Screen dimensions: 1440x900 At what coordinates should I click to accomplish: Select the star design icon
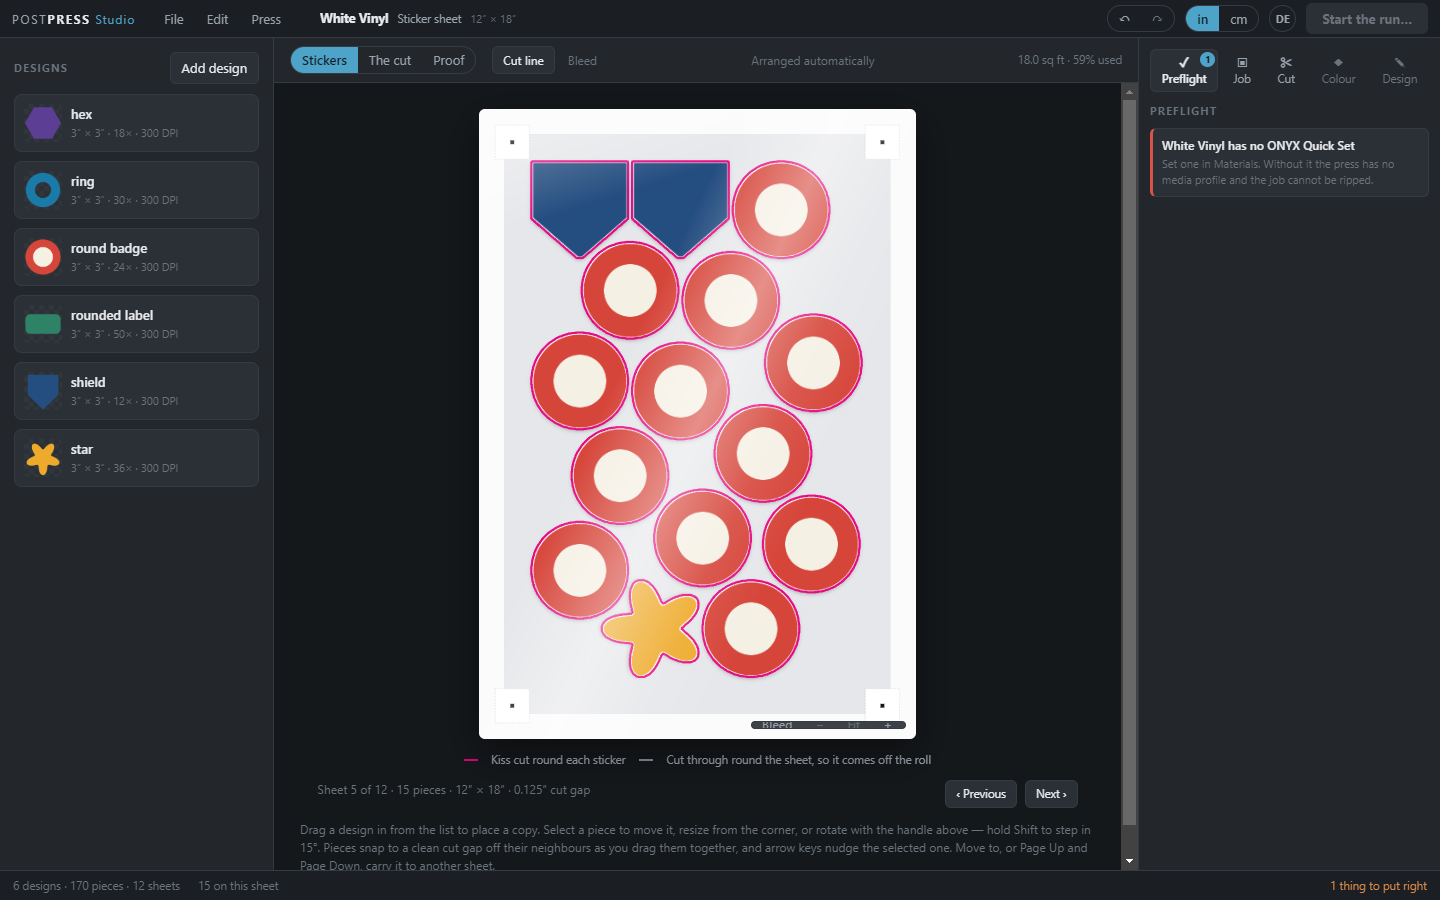point(43,458)
